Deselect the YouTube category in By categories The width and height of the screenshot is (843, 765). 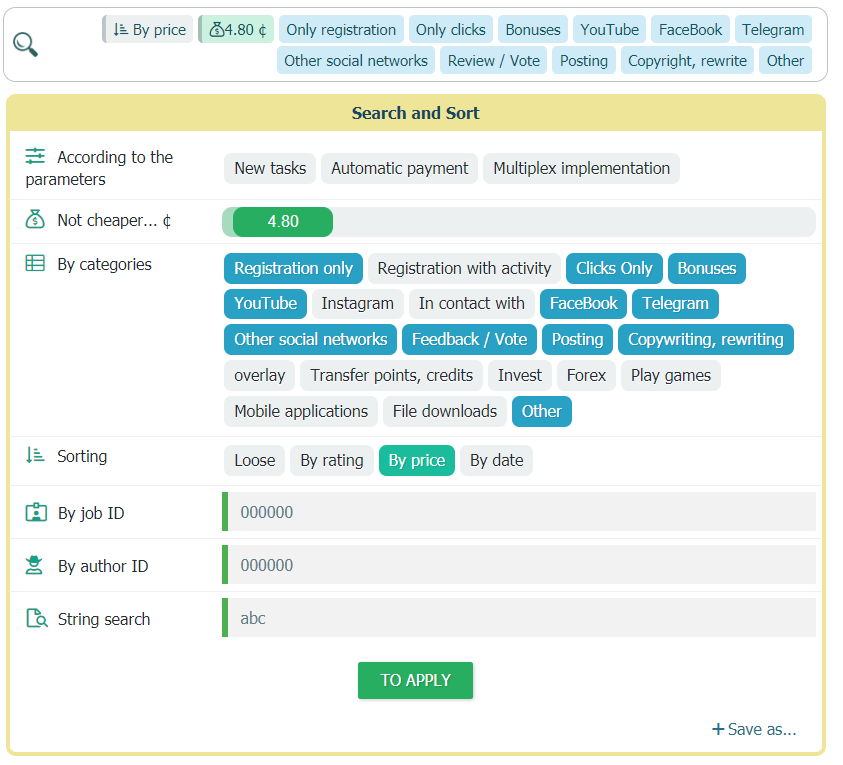266,304
